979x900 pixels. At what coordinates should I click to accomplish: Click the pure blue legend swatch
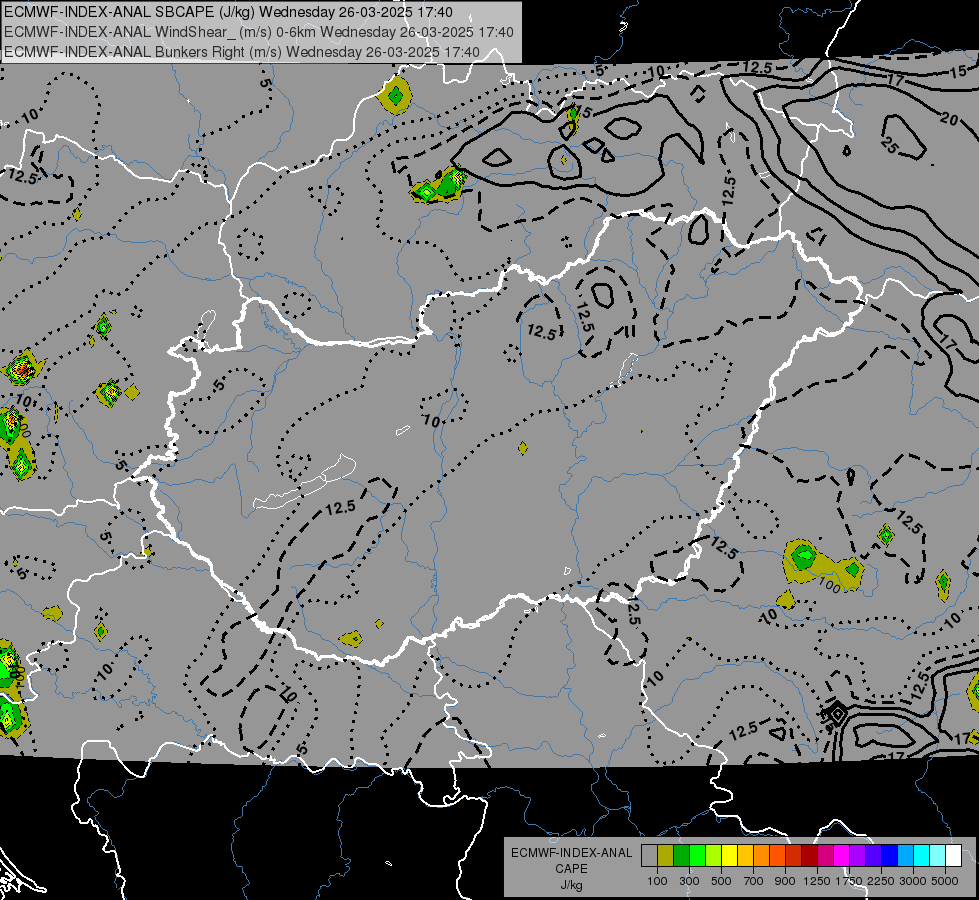(x=890, y=855)
